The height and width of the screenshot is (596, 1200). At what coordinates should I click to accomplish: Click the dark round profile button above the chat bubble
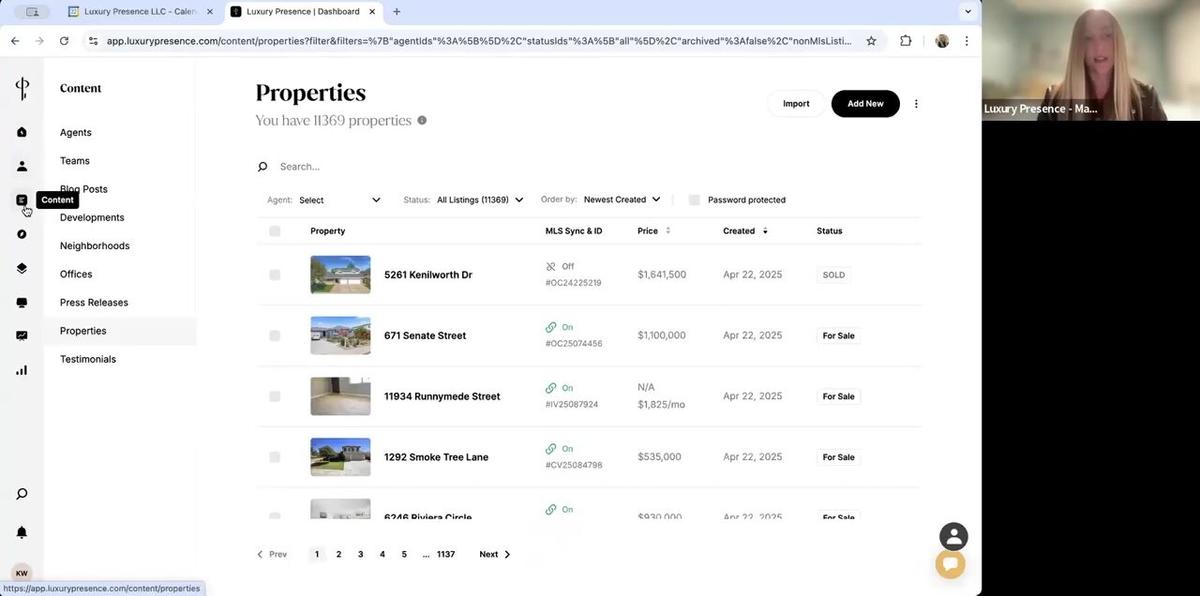pos(954,536)
